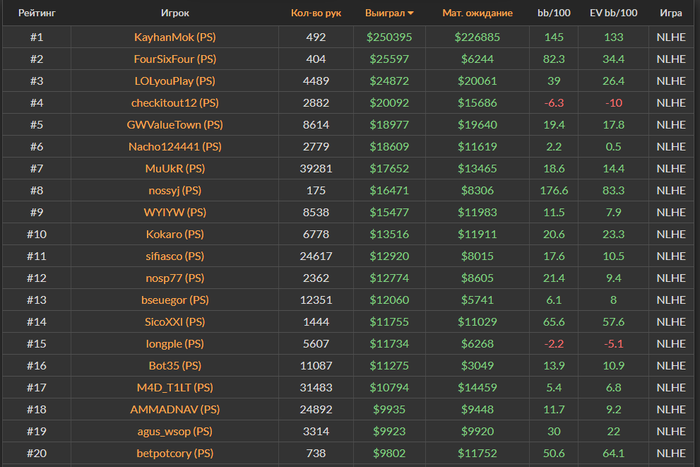Open bseuegor player profile
This screenshot has height=467, width=700.
click(x=164, y=300)
